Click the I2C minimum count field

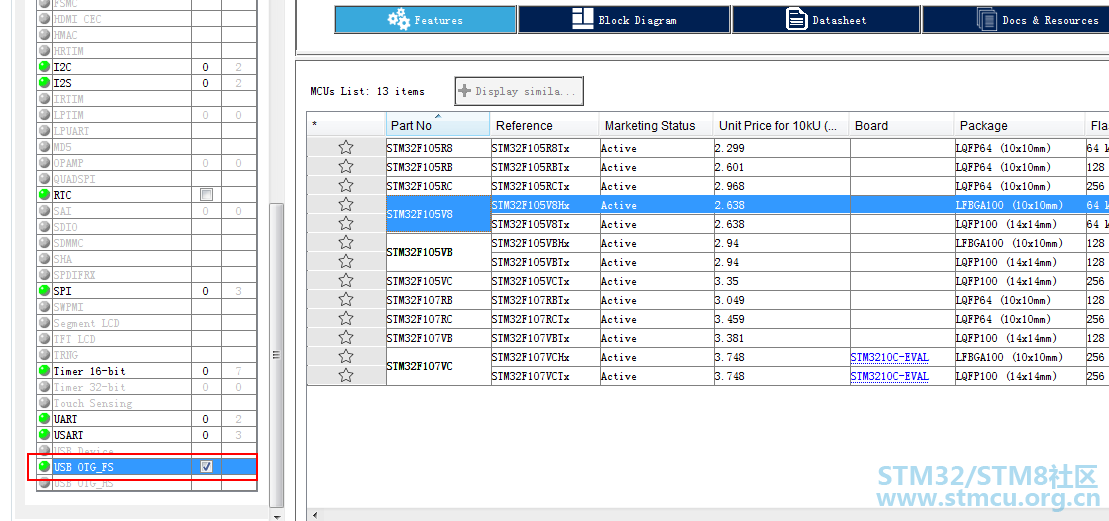pos(206,67)
